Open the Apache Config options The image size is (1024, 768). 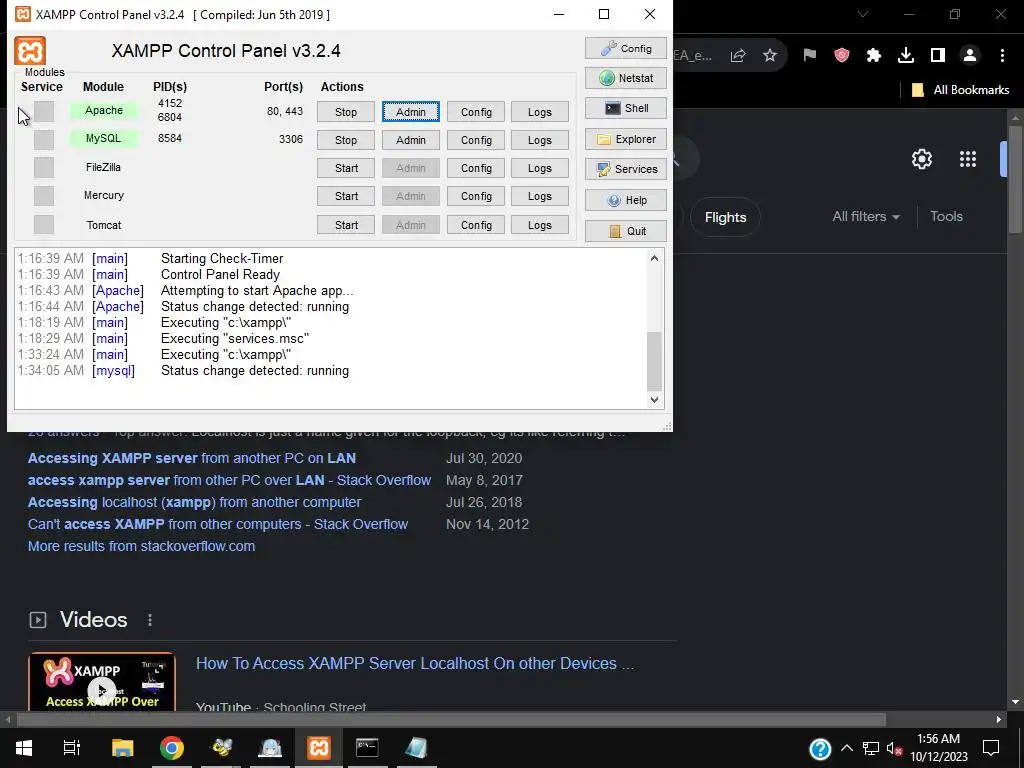click(x=476, y=112)
